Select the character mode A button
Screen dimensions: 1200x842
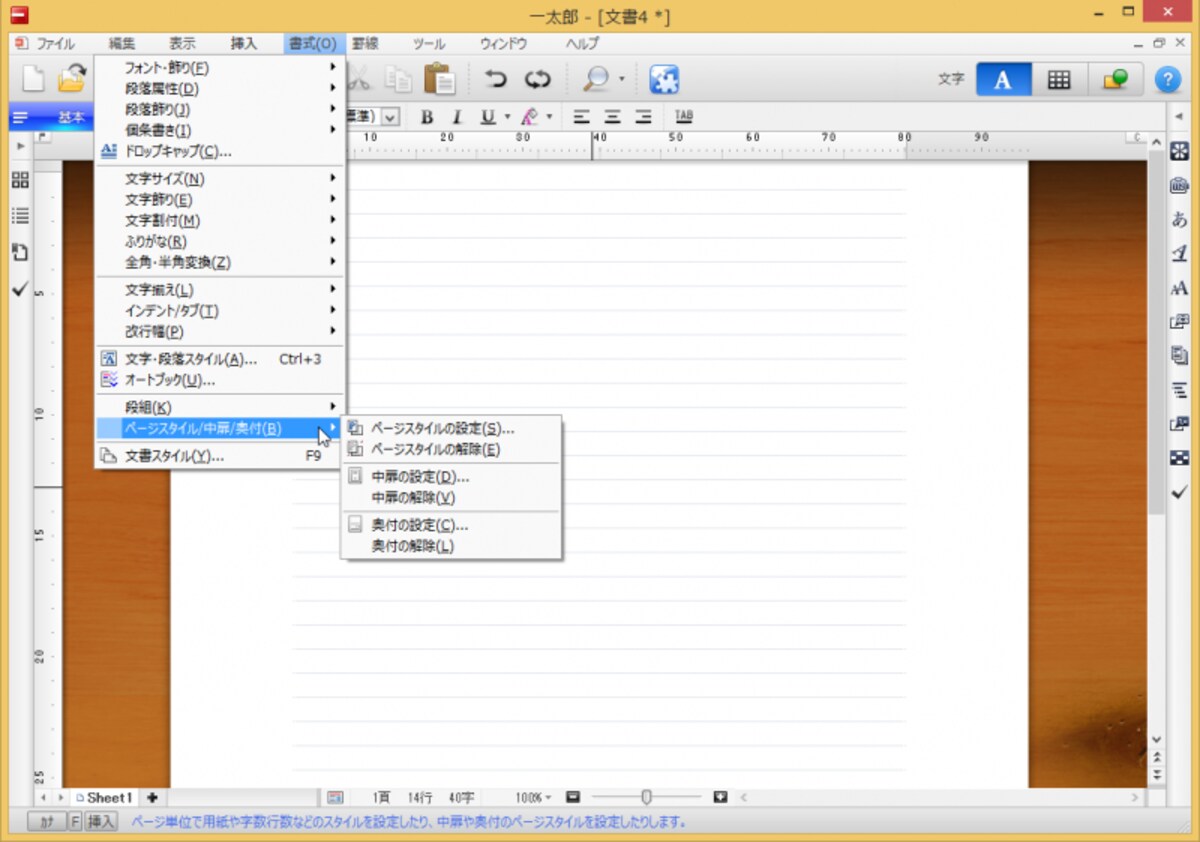pyautogui.click(x=1003, y=80)
